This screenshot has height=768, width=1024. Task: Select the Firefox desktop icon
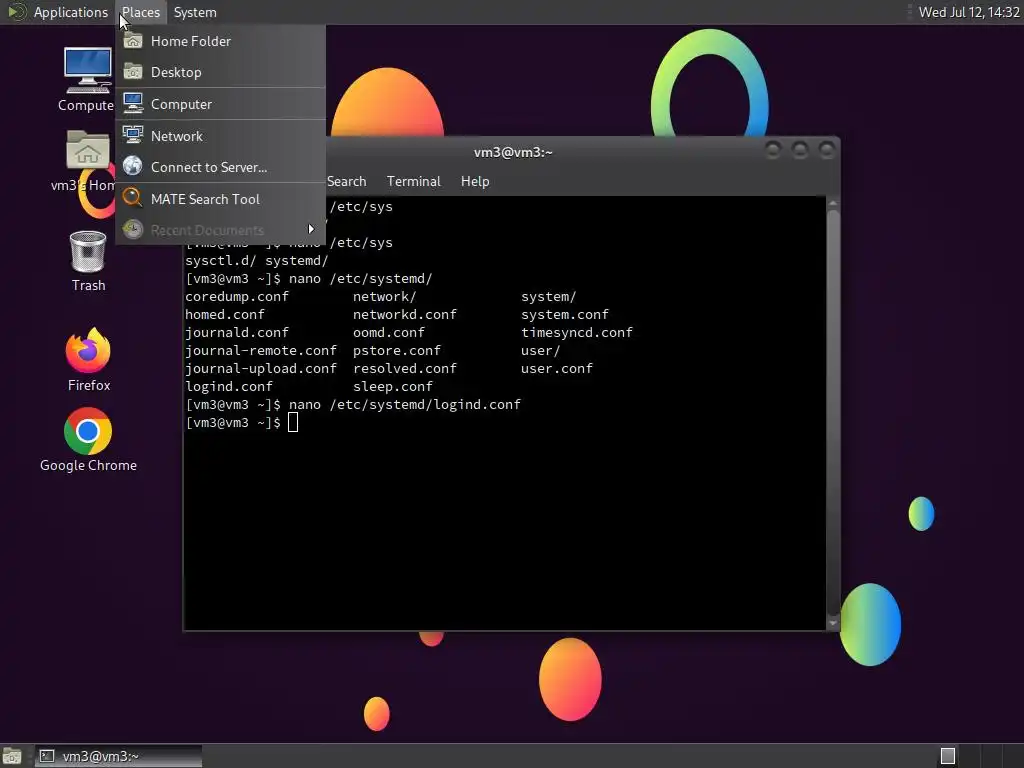(89, 360)
